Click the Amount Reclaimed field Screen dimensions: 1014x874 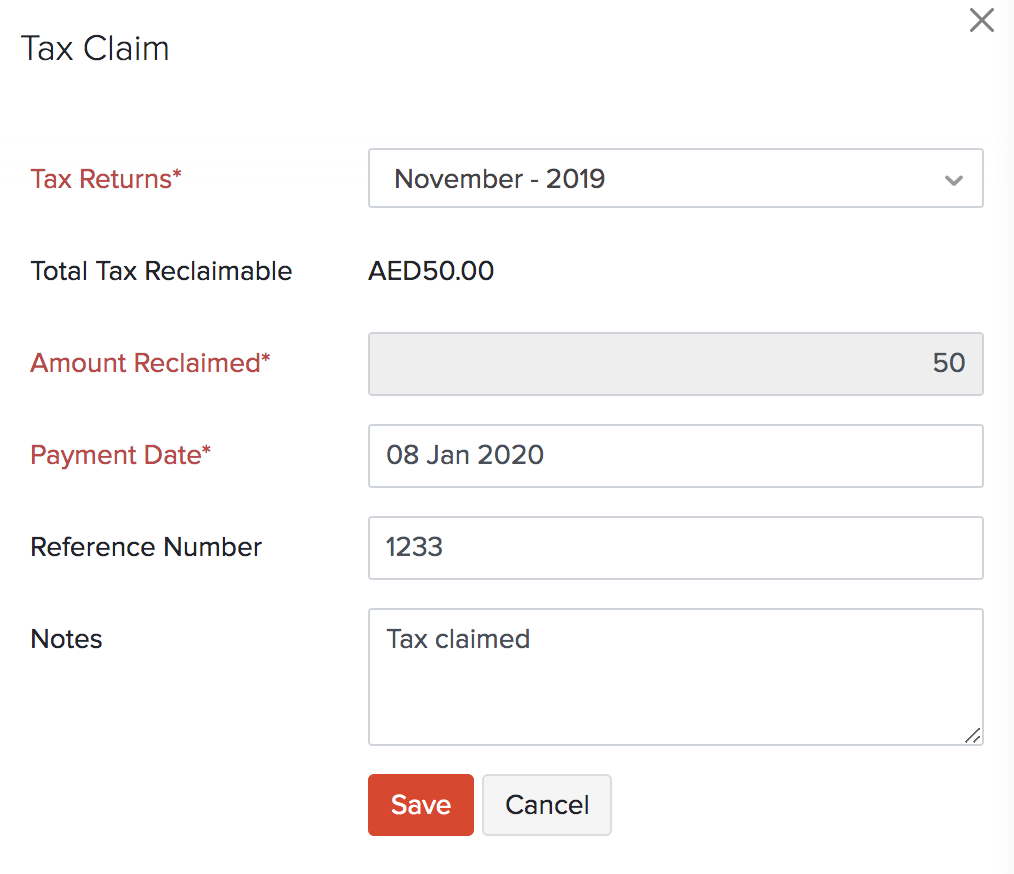pyautogui.click(x=675, y=364)
